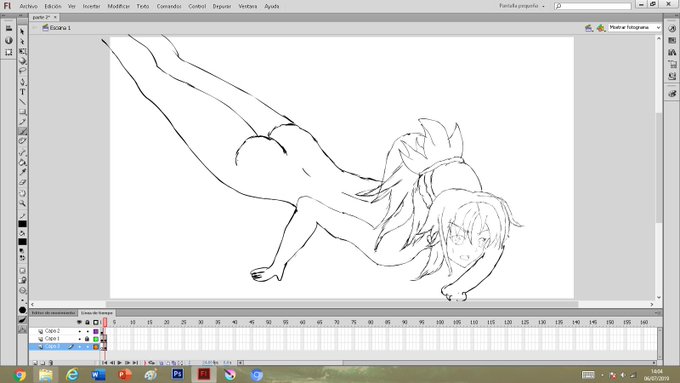Viewport: 680px width, 383px height.
Task: Go to first frame
Action: click(105, 363)
